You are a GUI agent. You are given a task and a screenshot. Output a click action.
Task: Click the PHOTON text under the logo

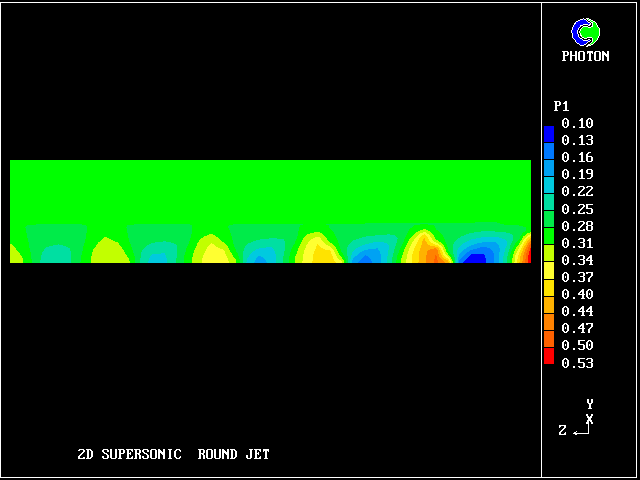[x=585, y=57]
